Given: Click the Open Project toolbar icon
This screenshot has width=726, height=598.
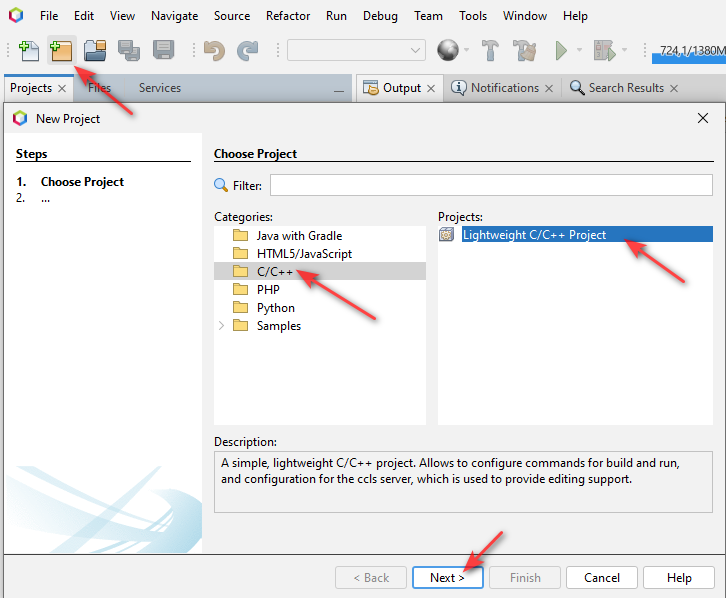Looking at the screenshot, I should pos(96,50).
